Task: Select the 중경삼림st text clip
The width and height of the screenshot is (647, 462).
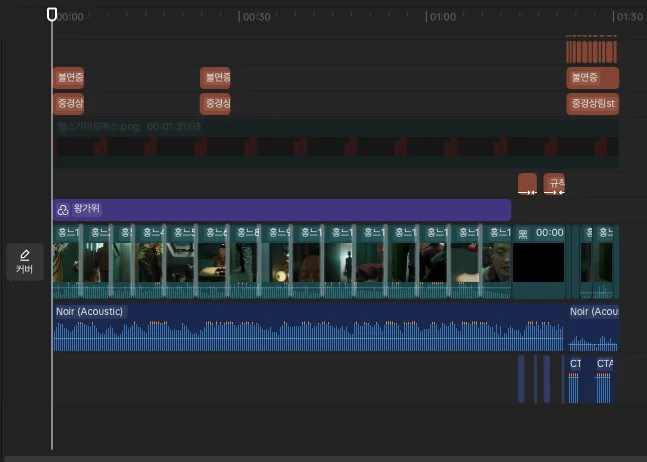Action: click(x=593, y=104)
